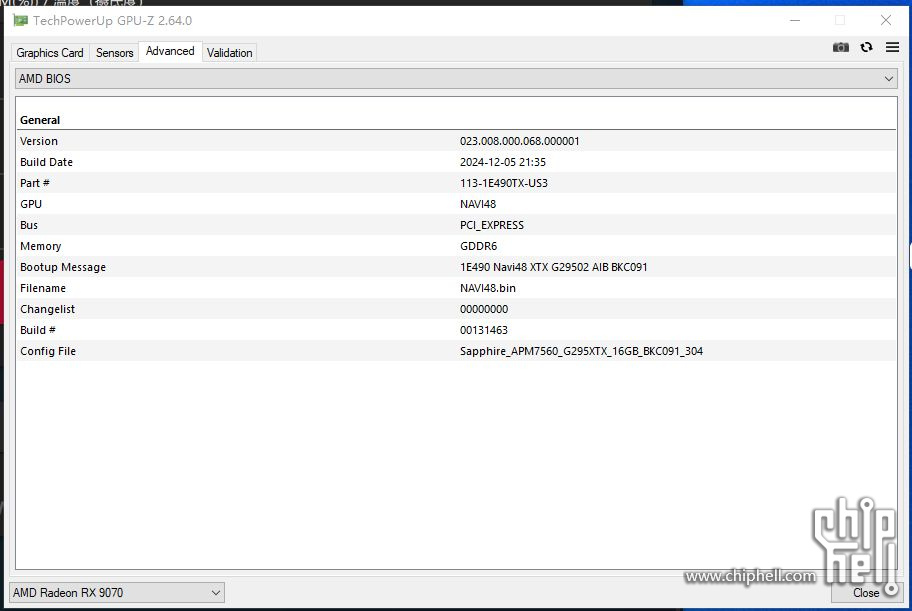Select the Memory row label

pyautogui.click(x=41, y=246)
